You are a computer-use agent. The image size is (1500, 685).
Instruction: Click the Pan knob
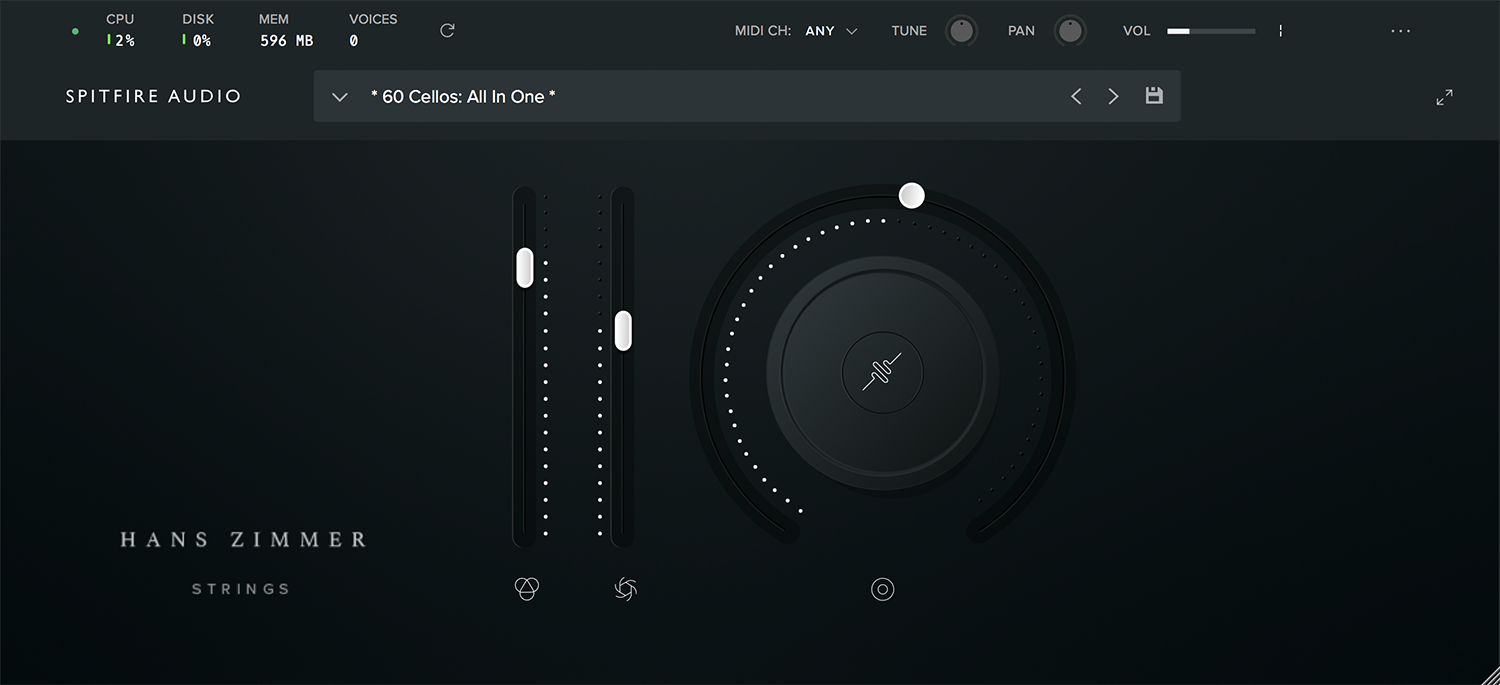point(1070,31)
